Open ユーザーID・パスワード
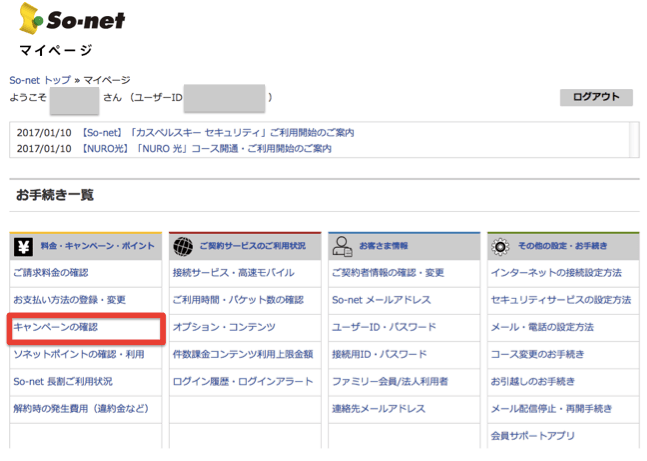 (384, 327)
